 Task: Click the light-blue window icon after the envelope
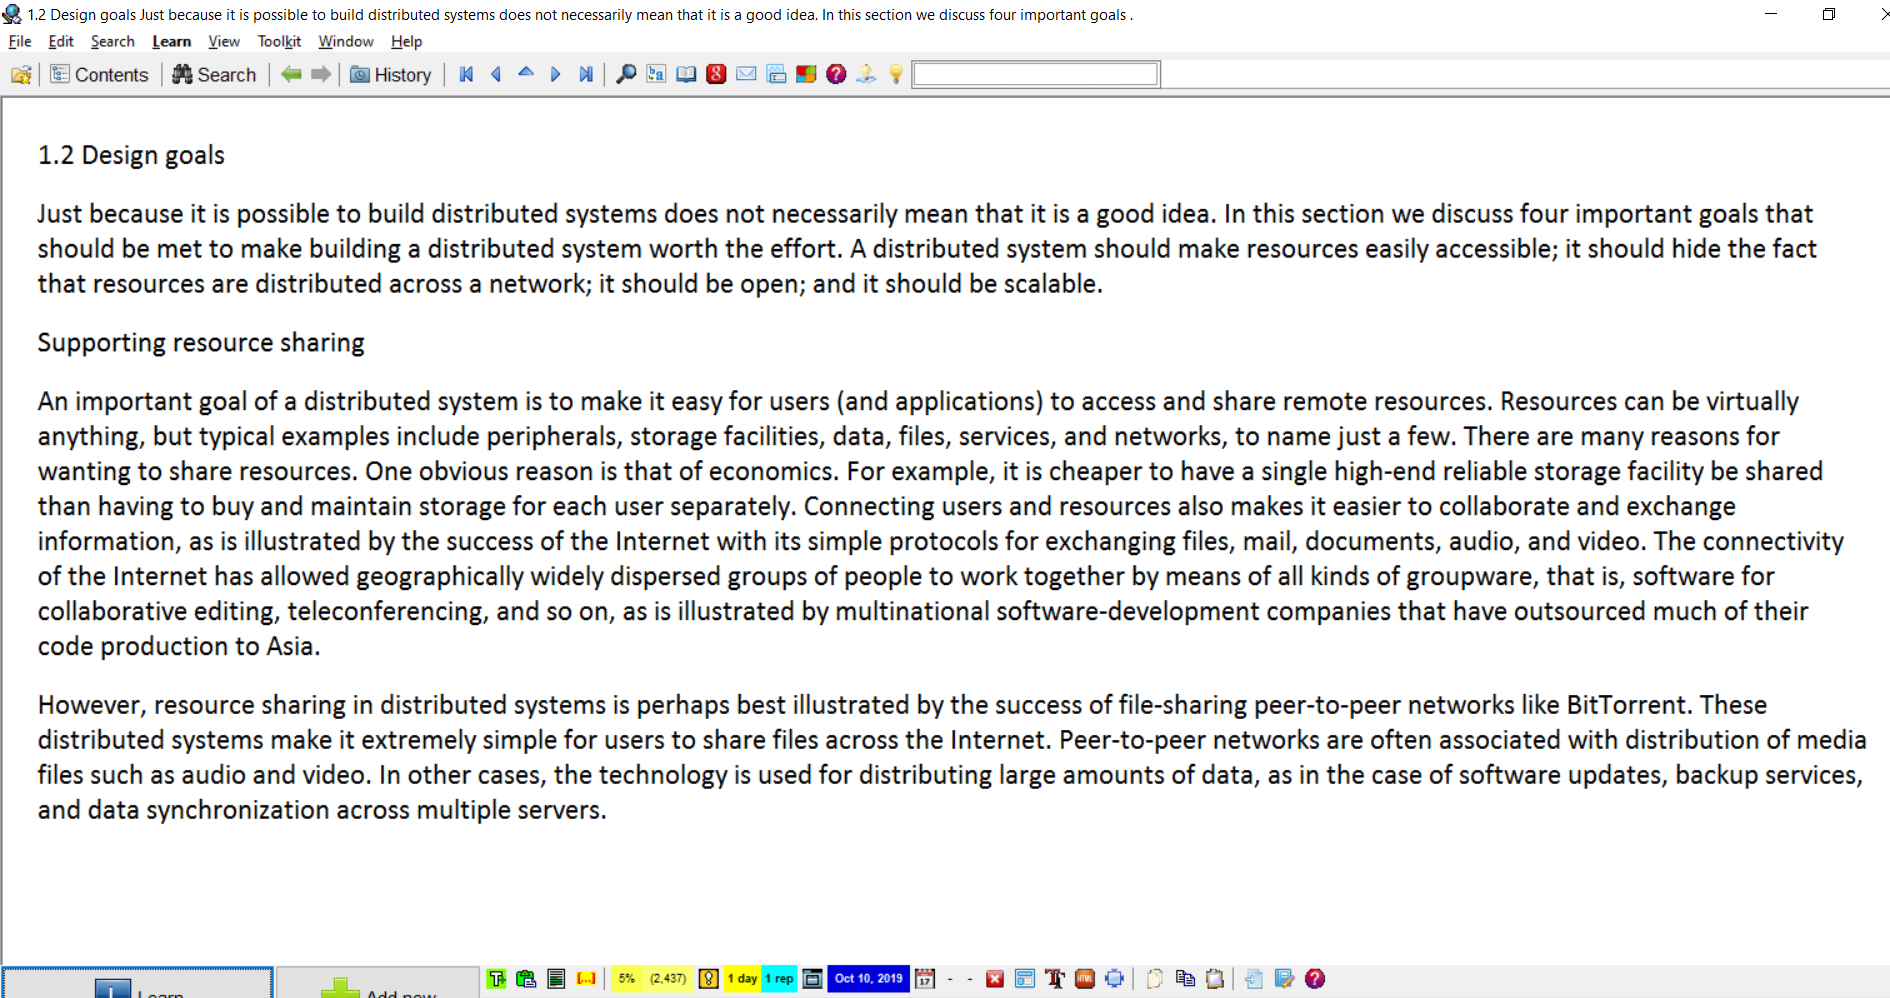(x=776, y=74)
